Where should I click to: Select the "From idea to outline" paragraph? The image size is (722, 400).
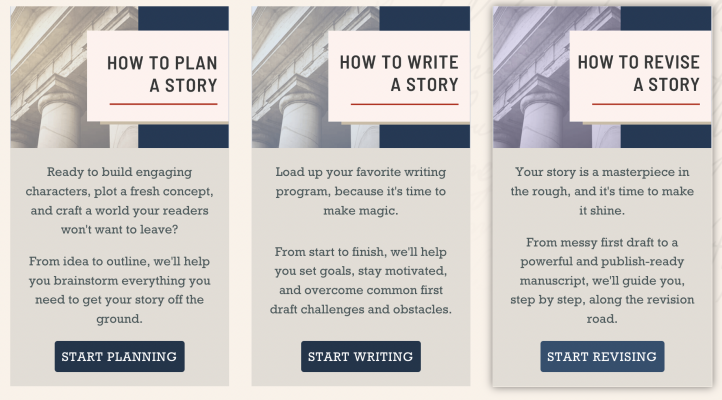(x=120, y=290)
